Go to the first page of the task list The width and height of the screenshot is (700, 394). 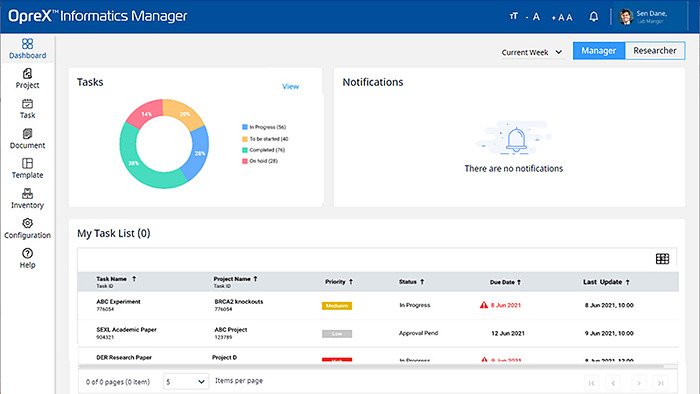pyautogui.click(x=592, y=383)
